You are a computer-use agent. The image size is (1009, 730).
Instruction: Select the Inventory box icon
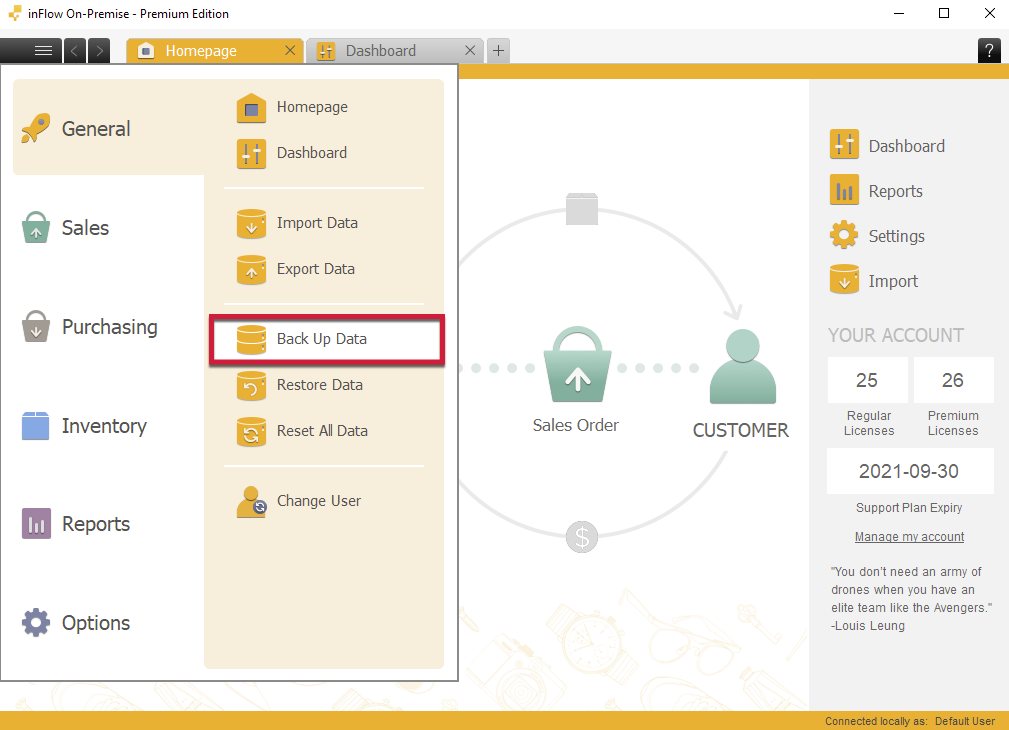[x=35, y=426]
